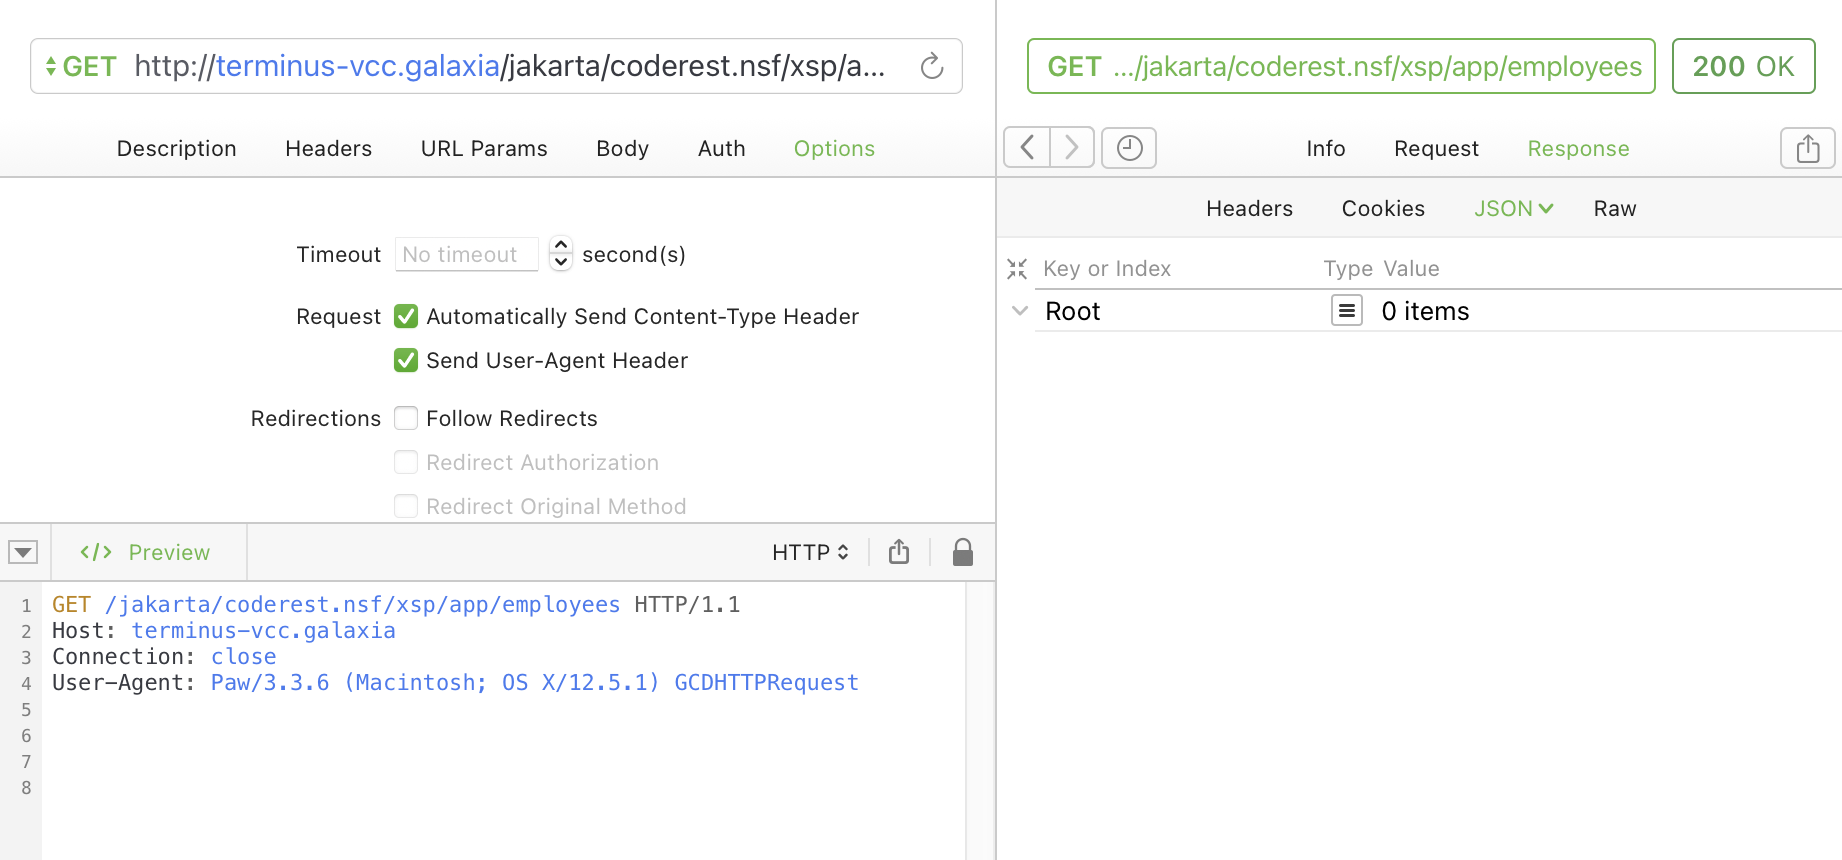Open the JSON format dropdown
Screen dimensions: 1842x860
click(1512, 209)
